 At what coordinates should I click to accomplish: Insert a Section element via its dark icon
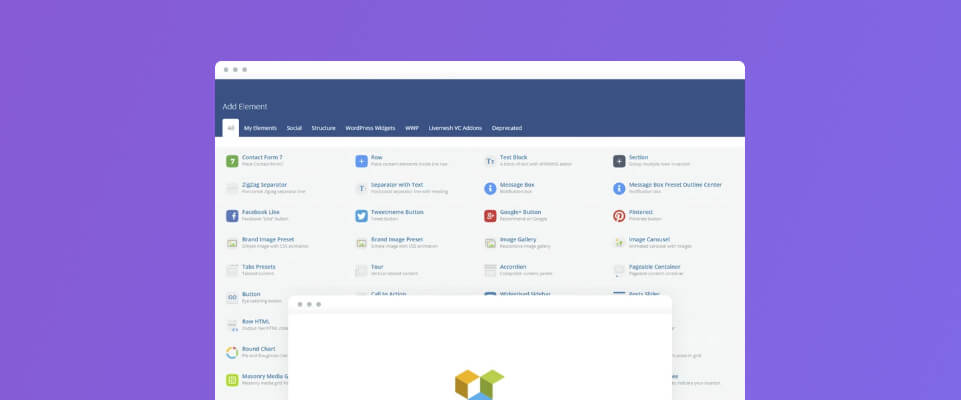coord(619,161)
